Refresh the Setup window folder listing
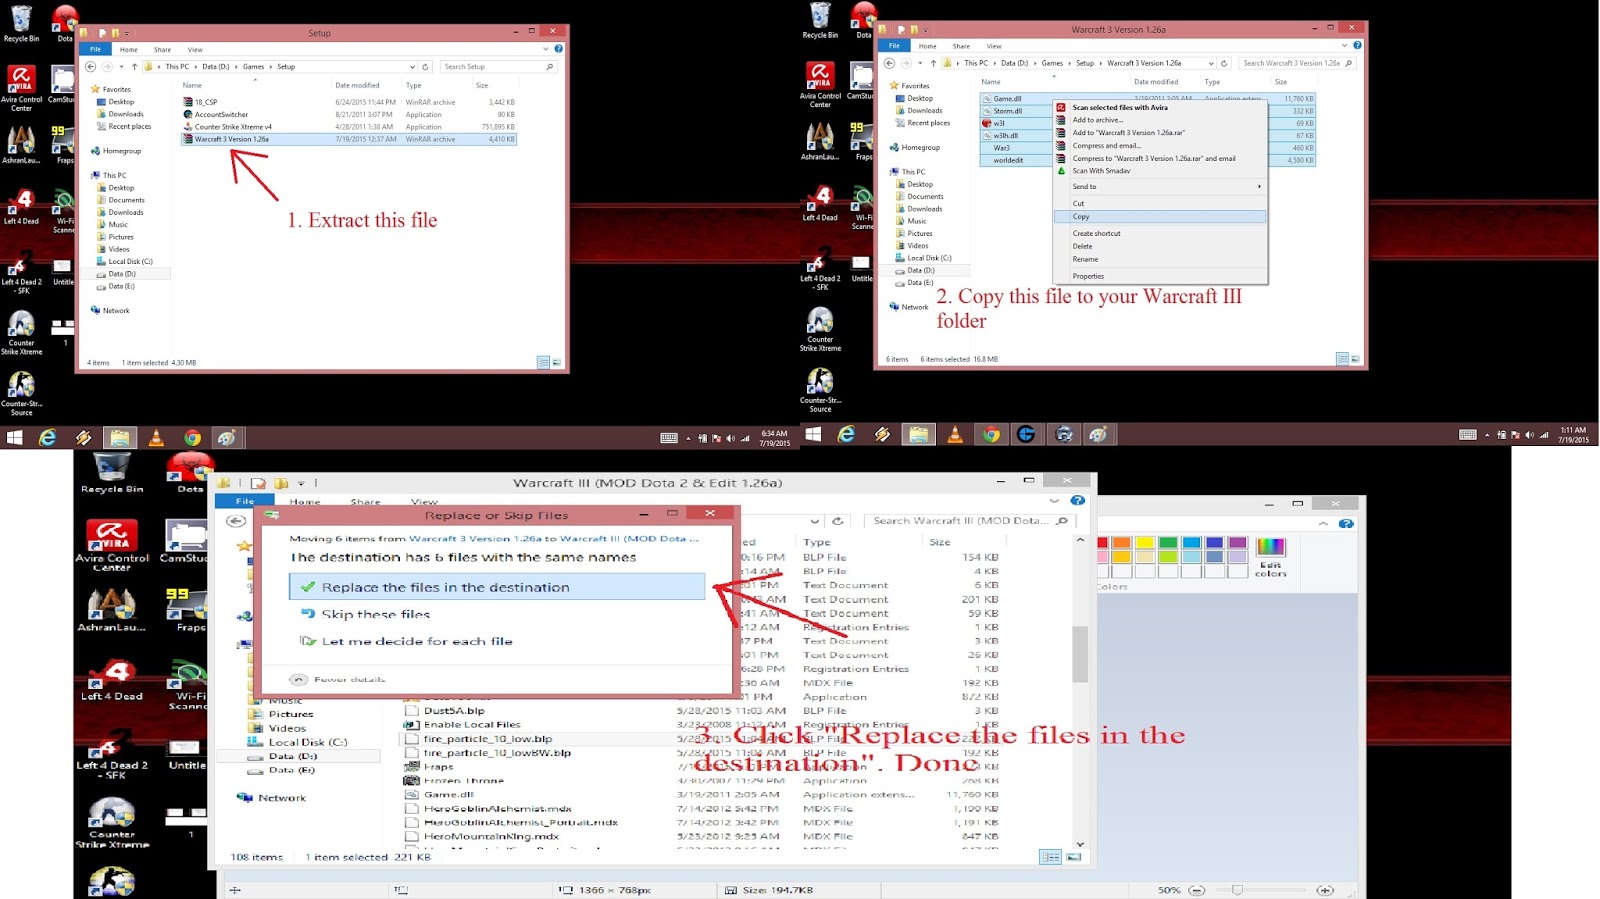Screen dimensions: 1600x899 pyautogui.click(x=426, y=67)
